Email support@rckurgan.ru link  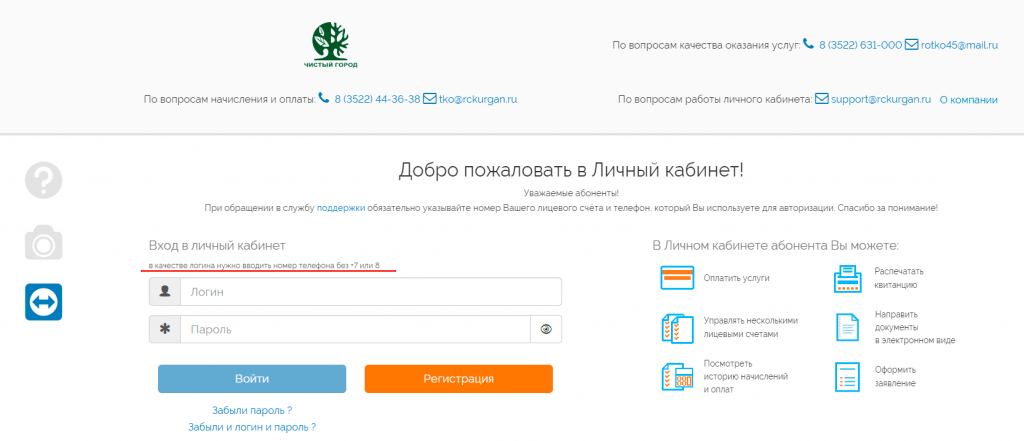tap(881, 100)
